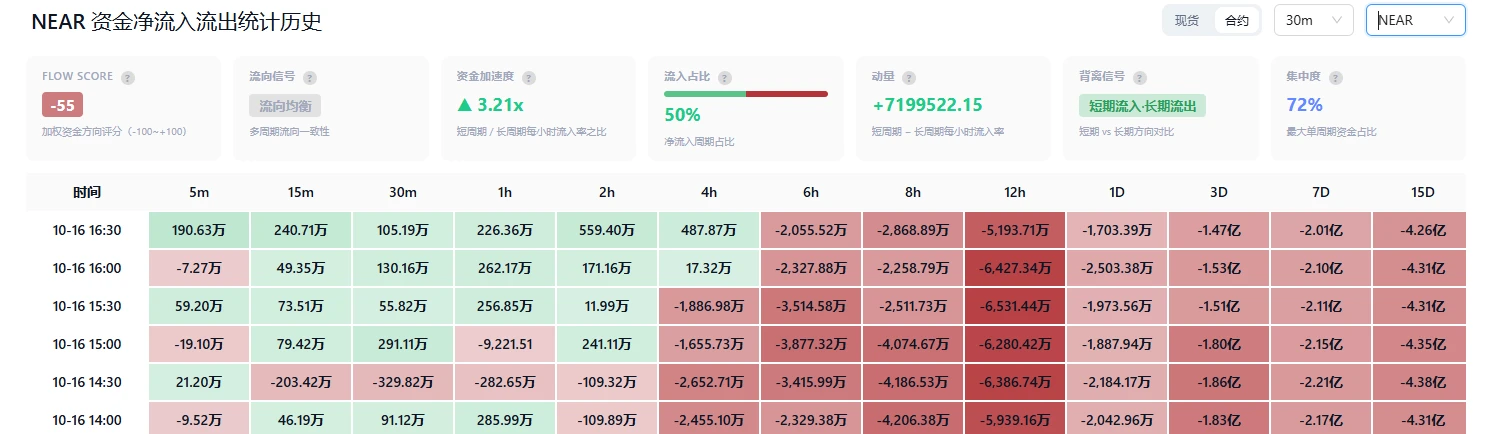This screenshot has height=434, width=1505.
Task: Switch to 合约 market type
Action: [x=1237, y=20]
